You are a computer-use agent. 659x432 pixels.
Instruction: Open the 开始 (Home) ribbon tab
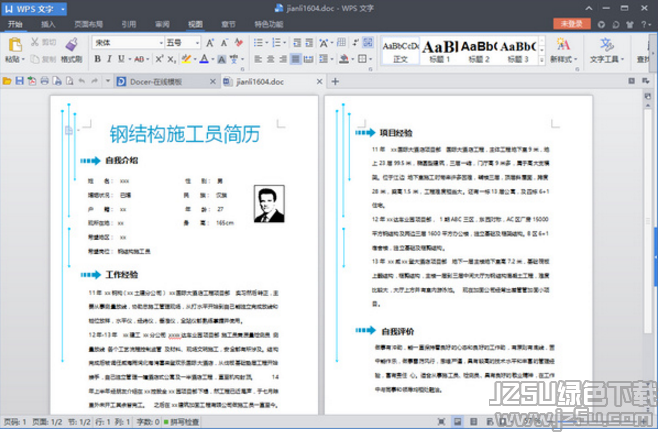(15, 24)
